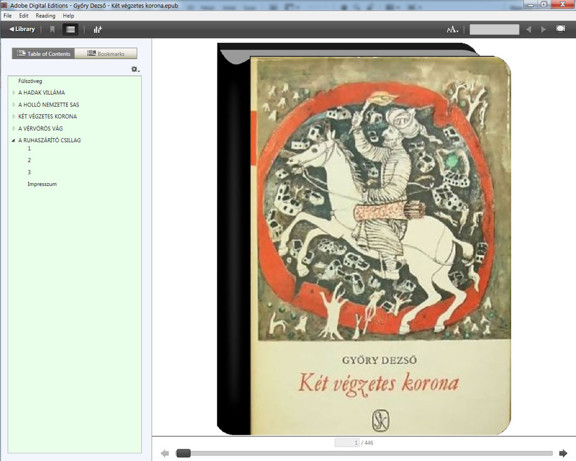
Task: Click the Adobe Digital Editions title bar icon
Action: (x=4, y=5)
